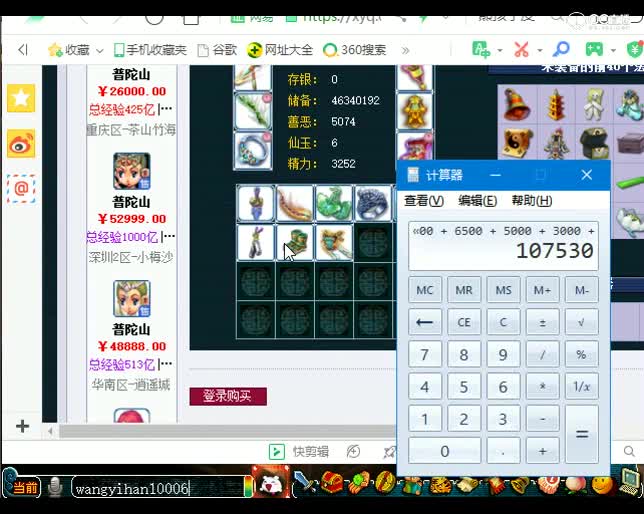Click the sword attack icon in game bar
This screenshot has width=644, height=514.
(x=305, y=483)
